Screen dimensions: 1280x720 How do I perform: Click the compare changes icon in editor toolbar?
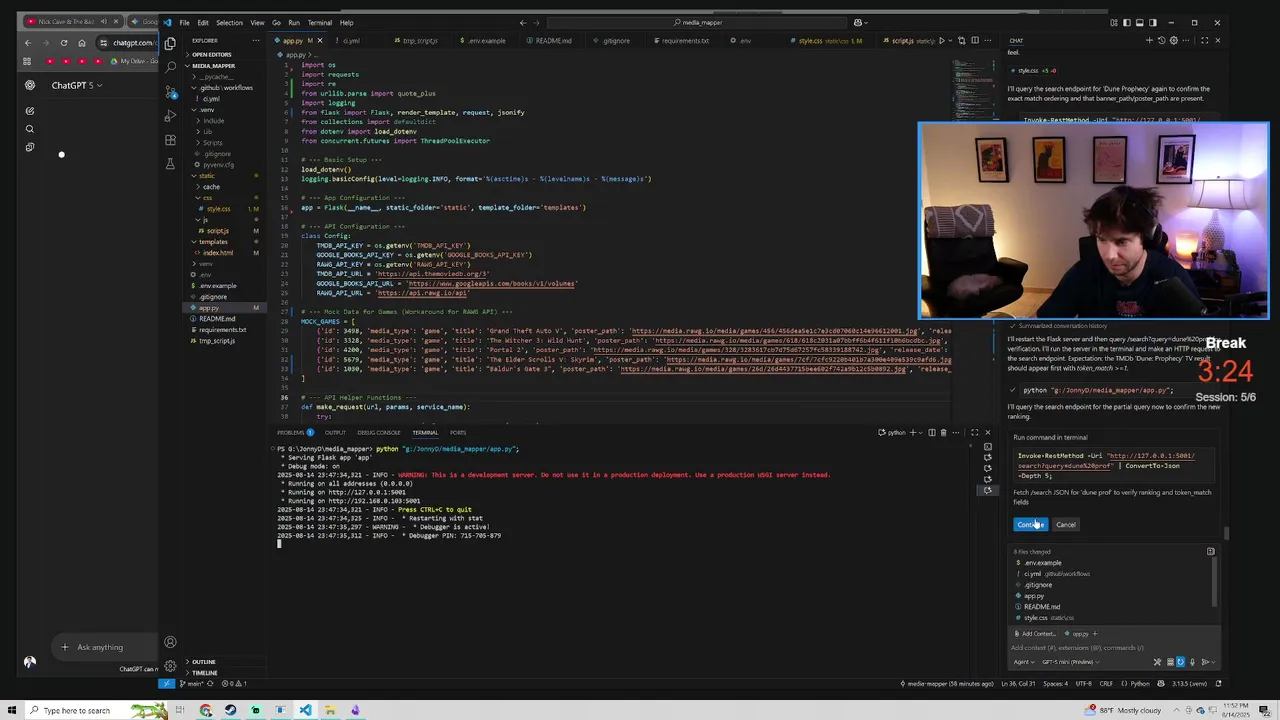pos(963,41)
